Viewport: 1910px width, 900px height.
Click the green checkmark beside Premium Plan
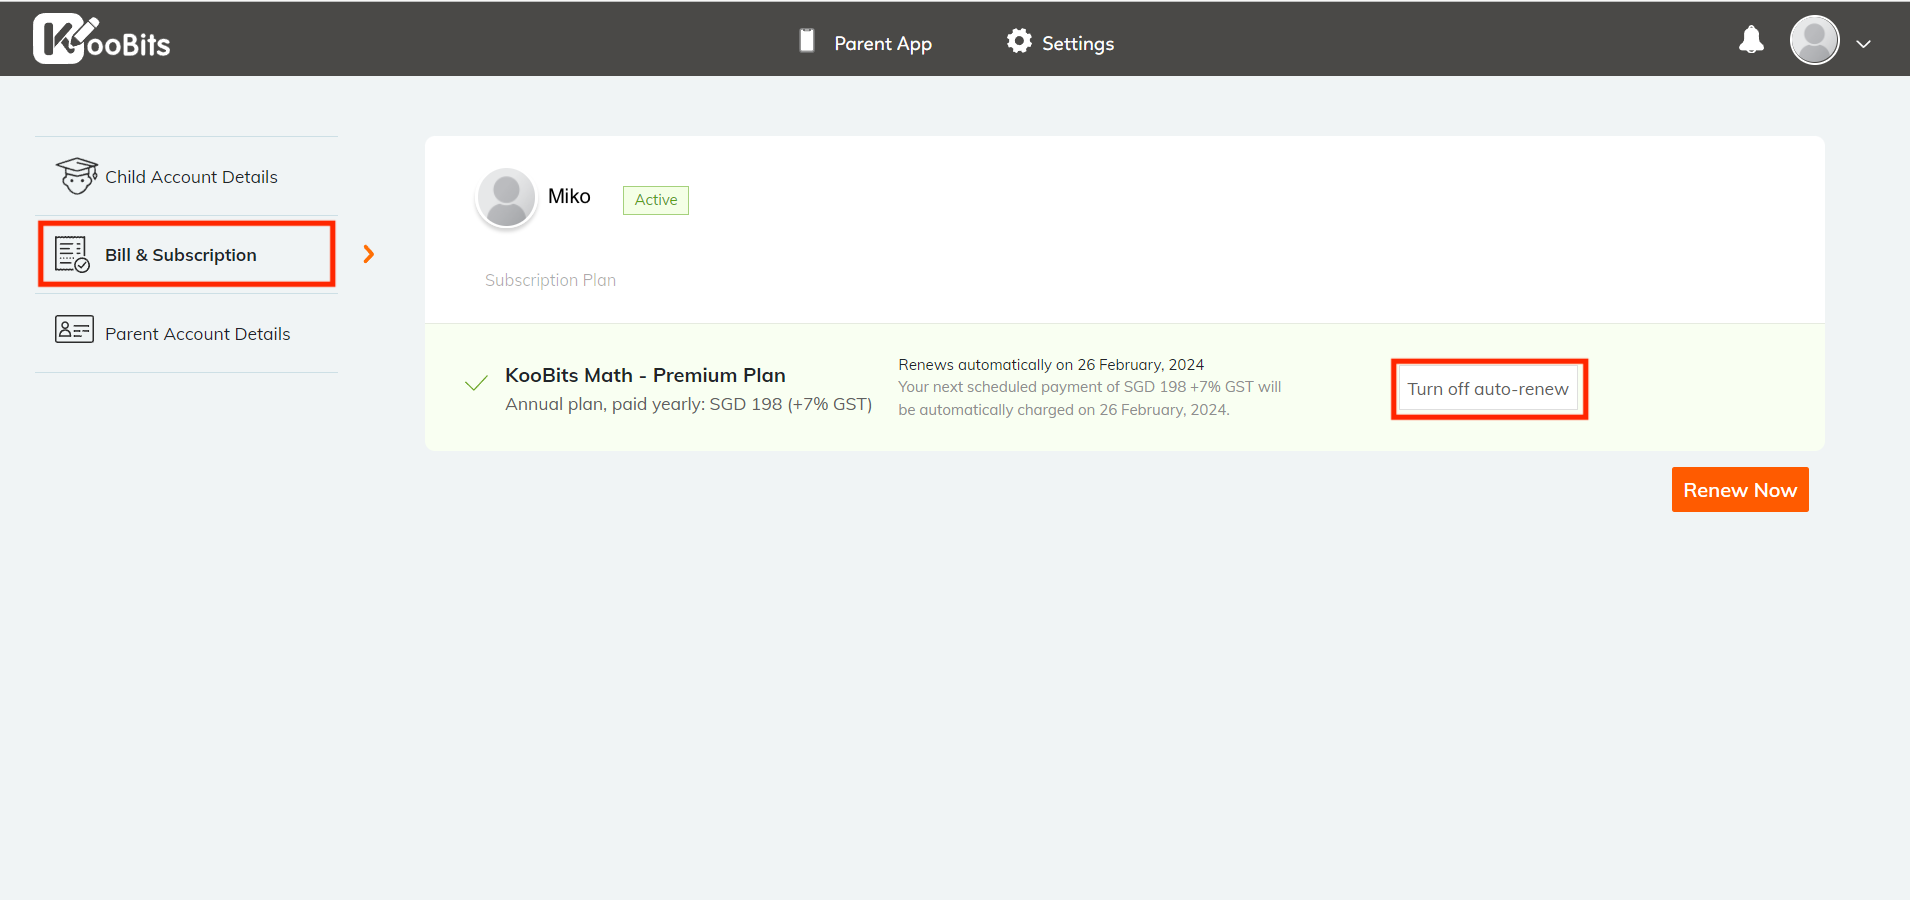click(x=476, y=383)
